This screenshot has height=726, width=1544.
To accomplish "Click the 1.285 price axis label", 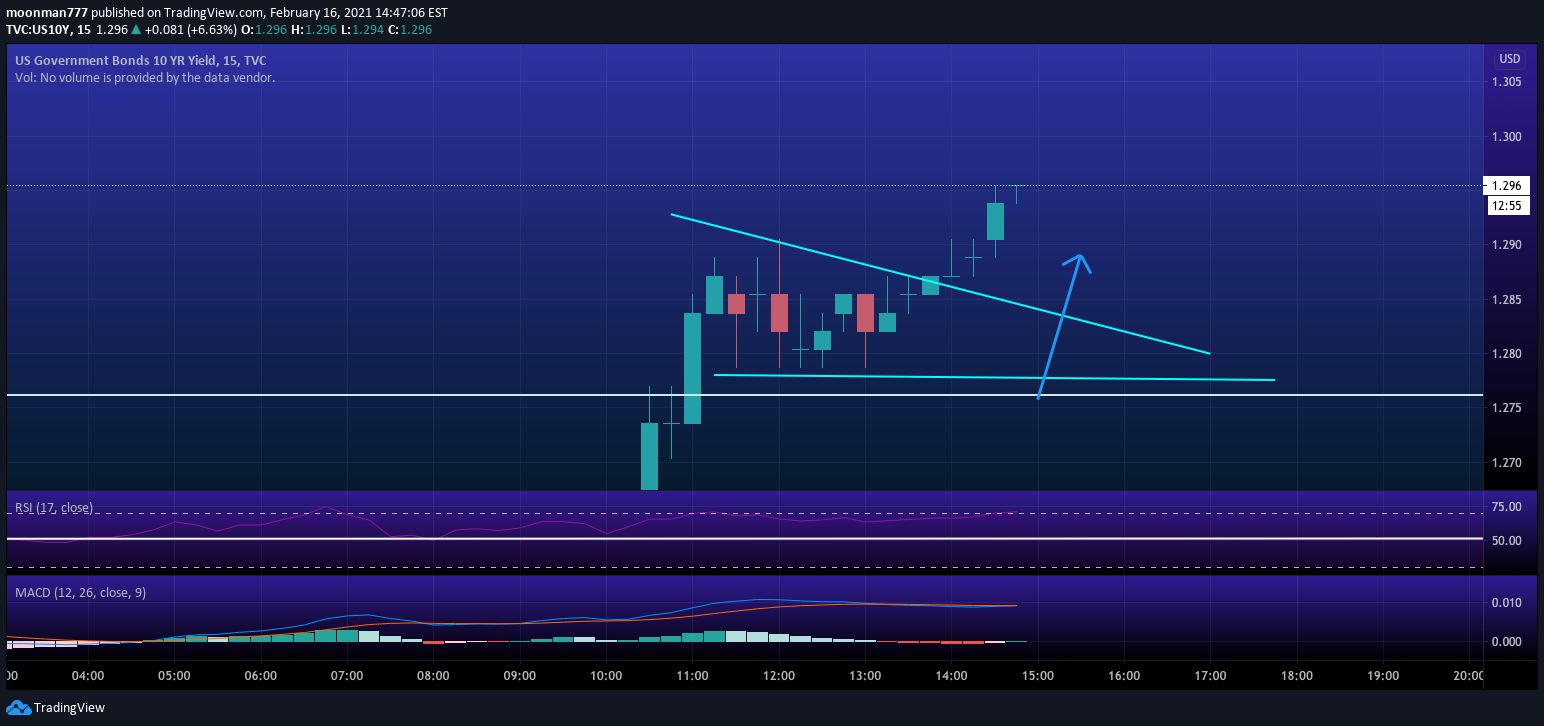I will pyautogui.click(x=1506, y=300).
